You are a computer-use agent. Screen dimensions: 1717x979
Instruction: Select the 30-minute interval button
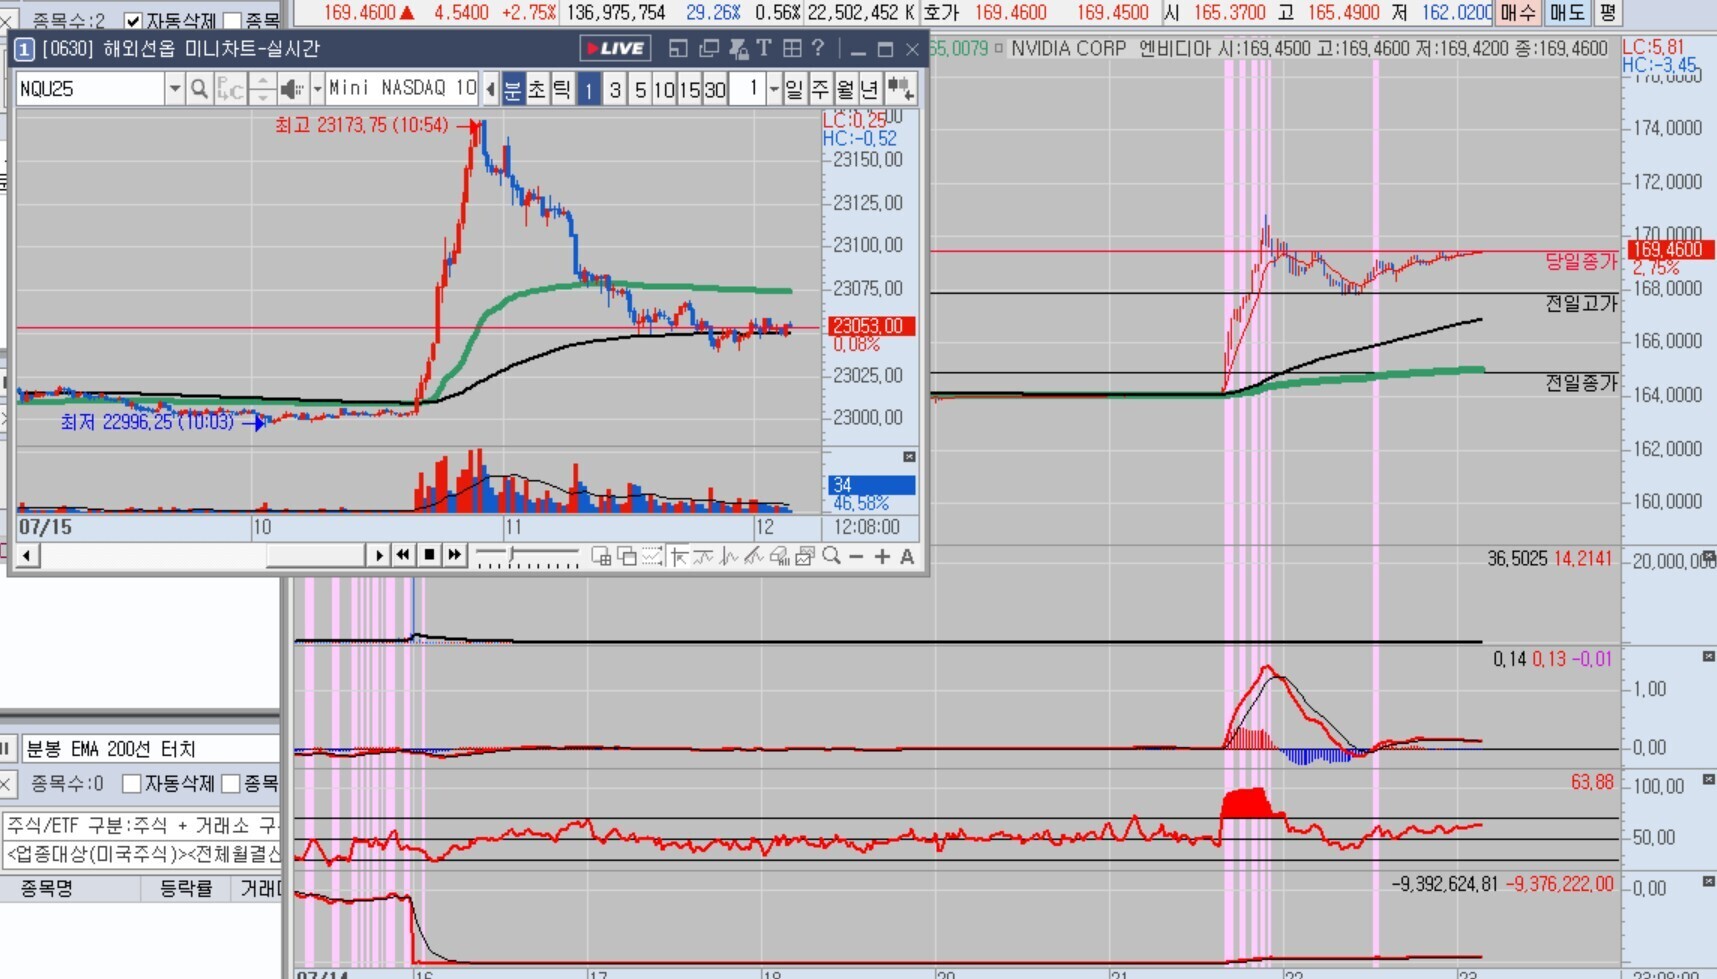pos(714,89)
